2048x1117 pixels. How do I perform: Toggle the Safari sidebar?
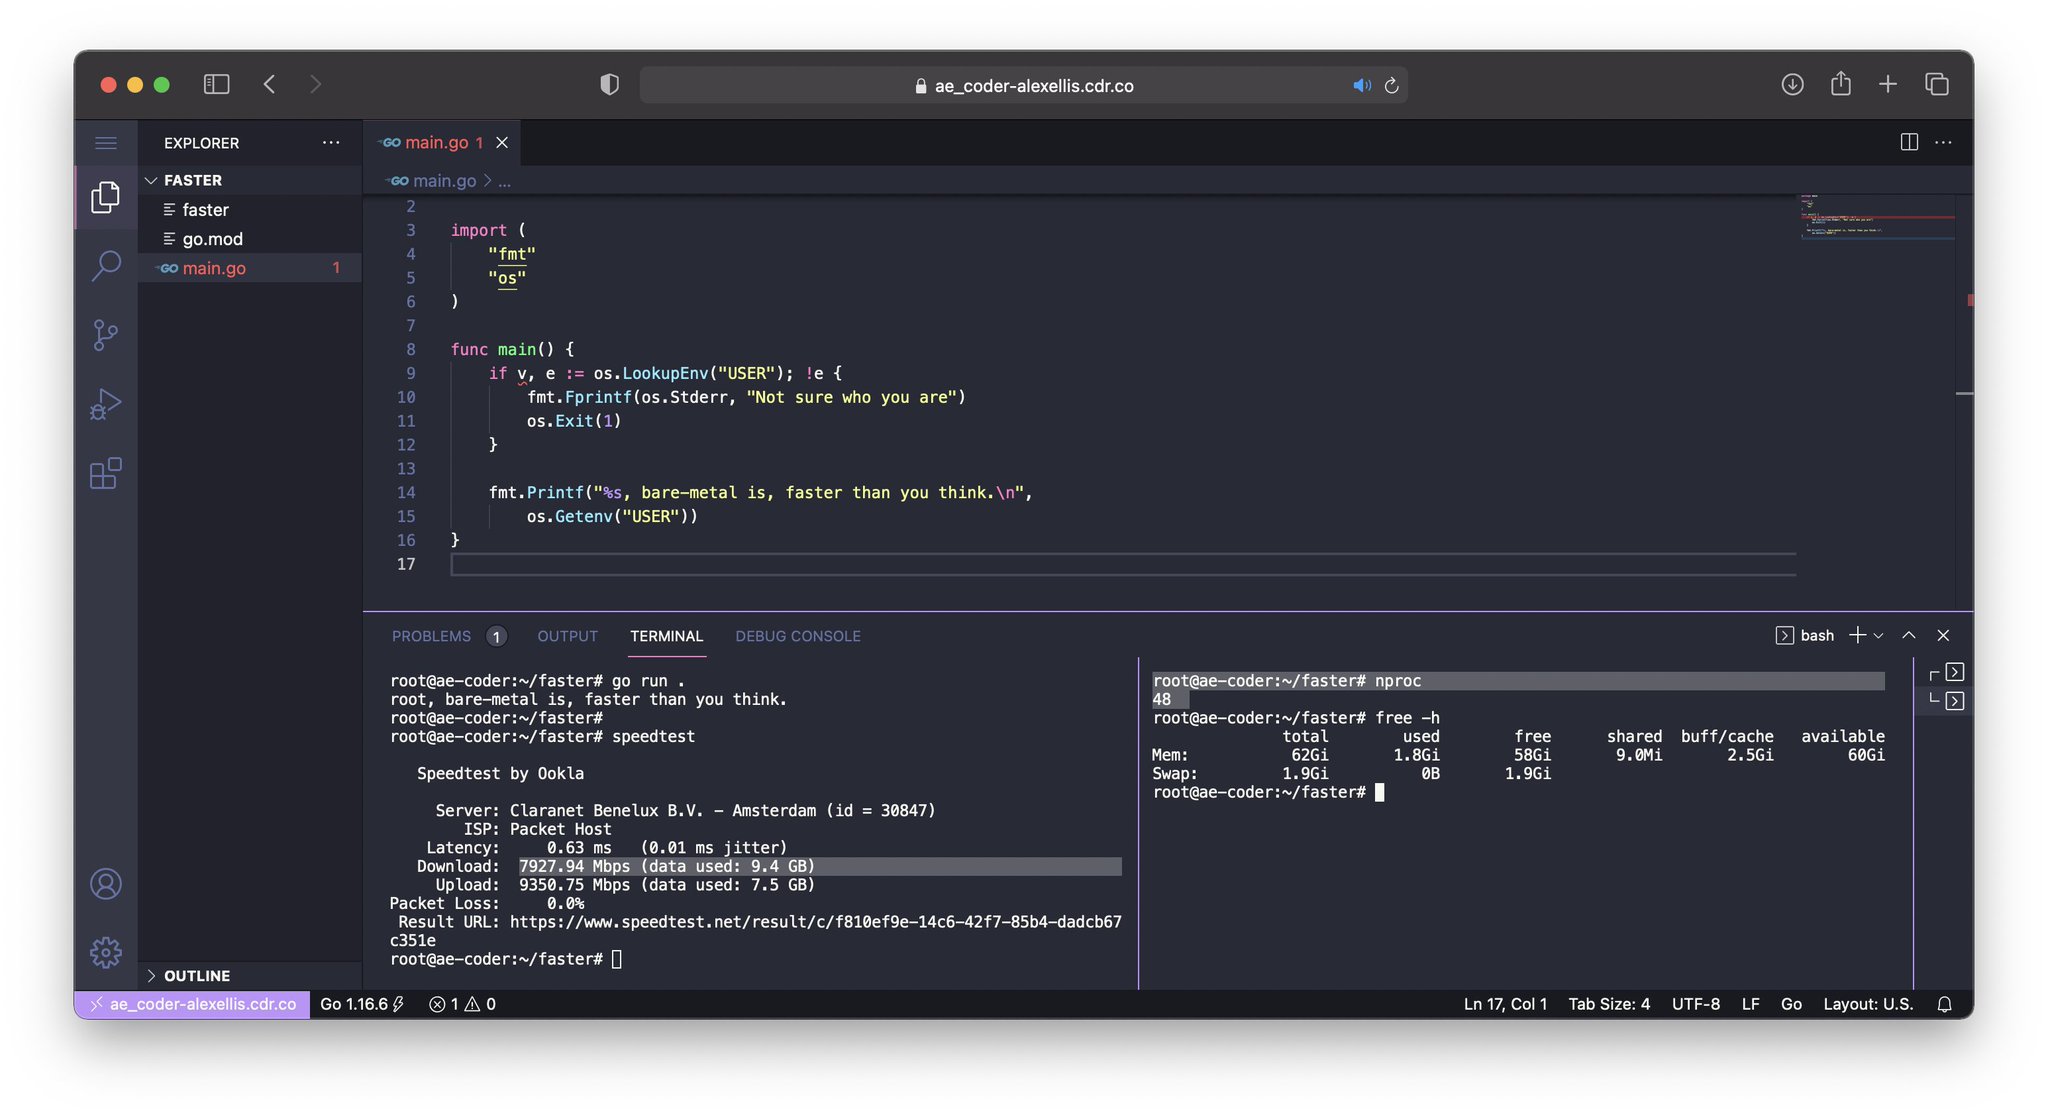point(216,85)
